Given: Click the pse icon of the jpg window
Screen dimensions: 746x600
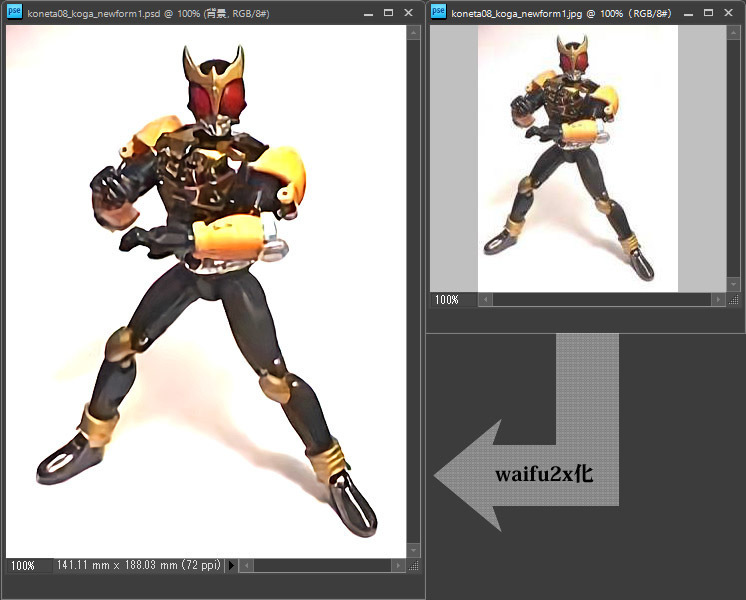Looking at the screenshot, I should click(x=438, y=11).
